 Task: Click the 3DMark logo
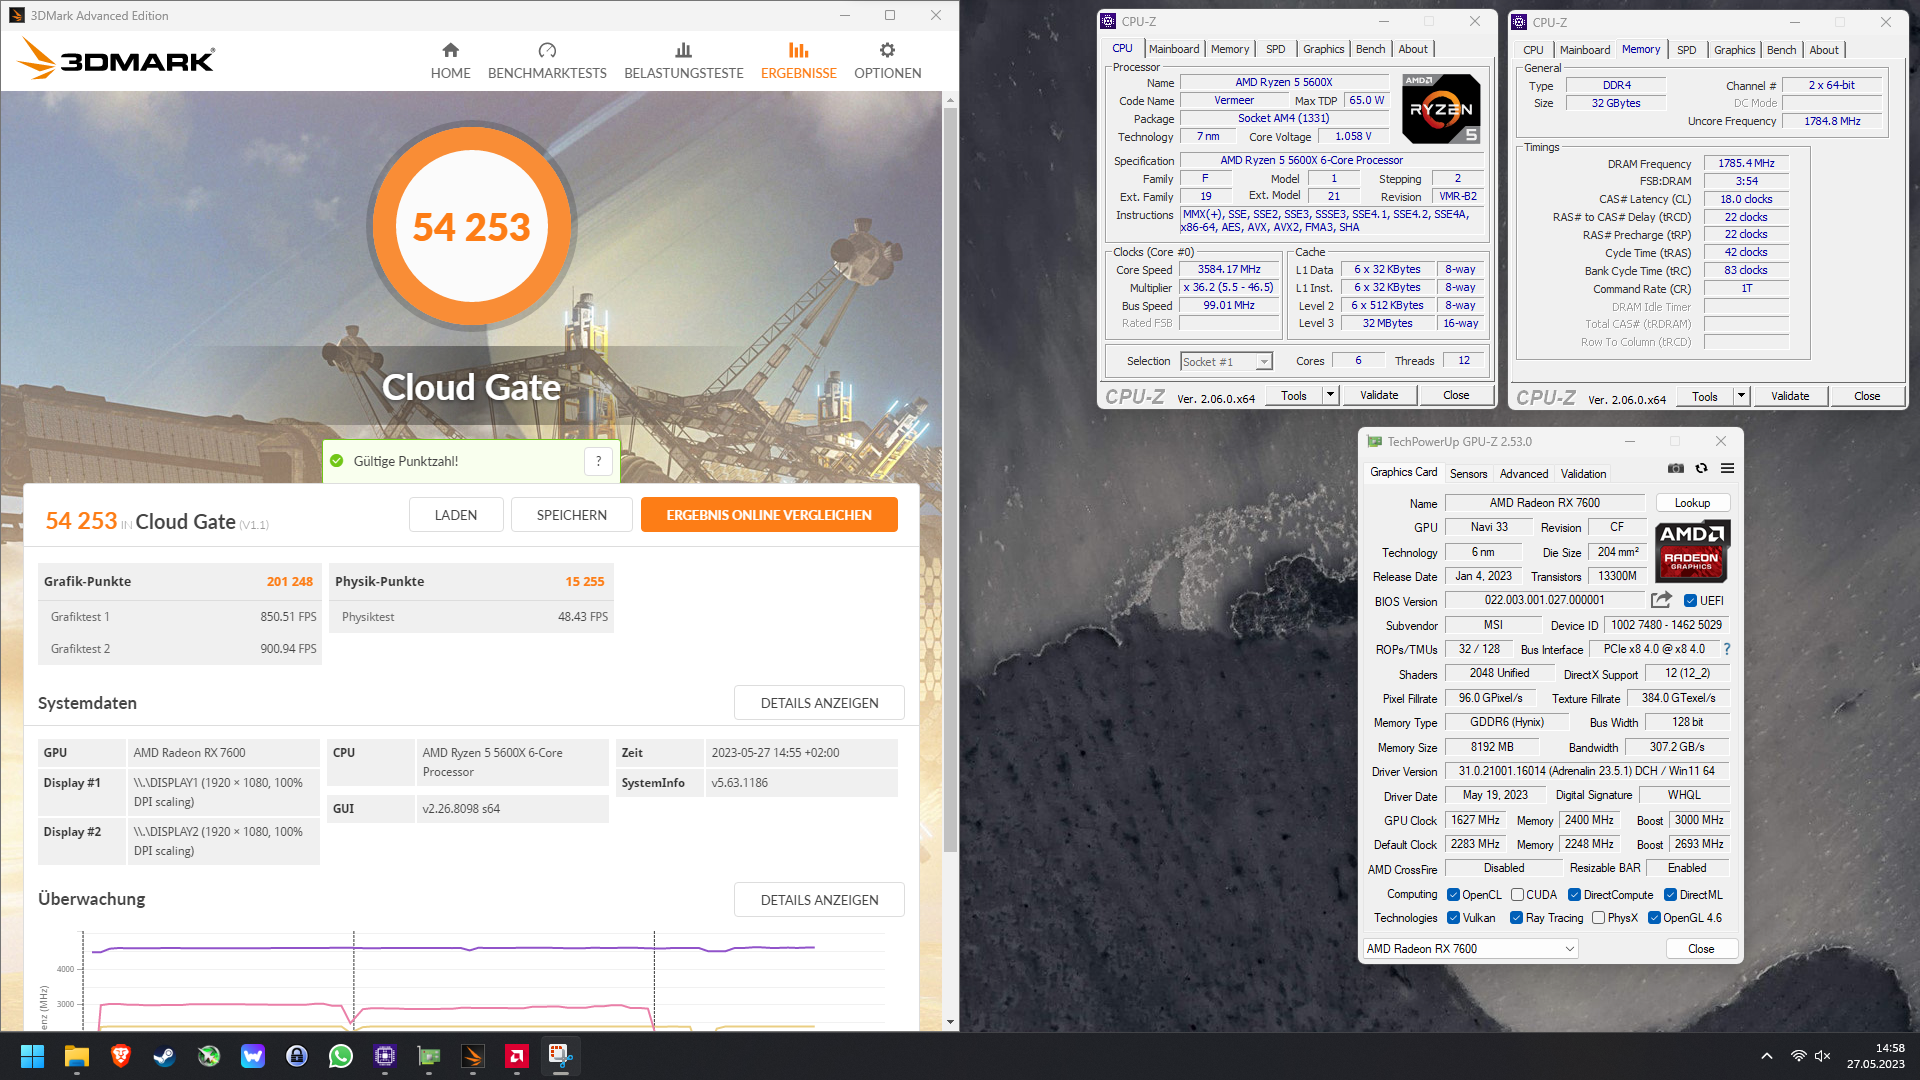(116, 59)
